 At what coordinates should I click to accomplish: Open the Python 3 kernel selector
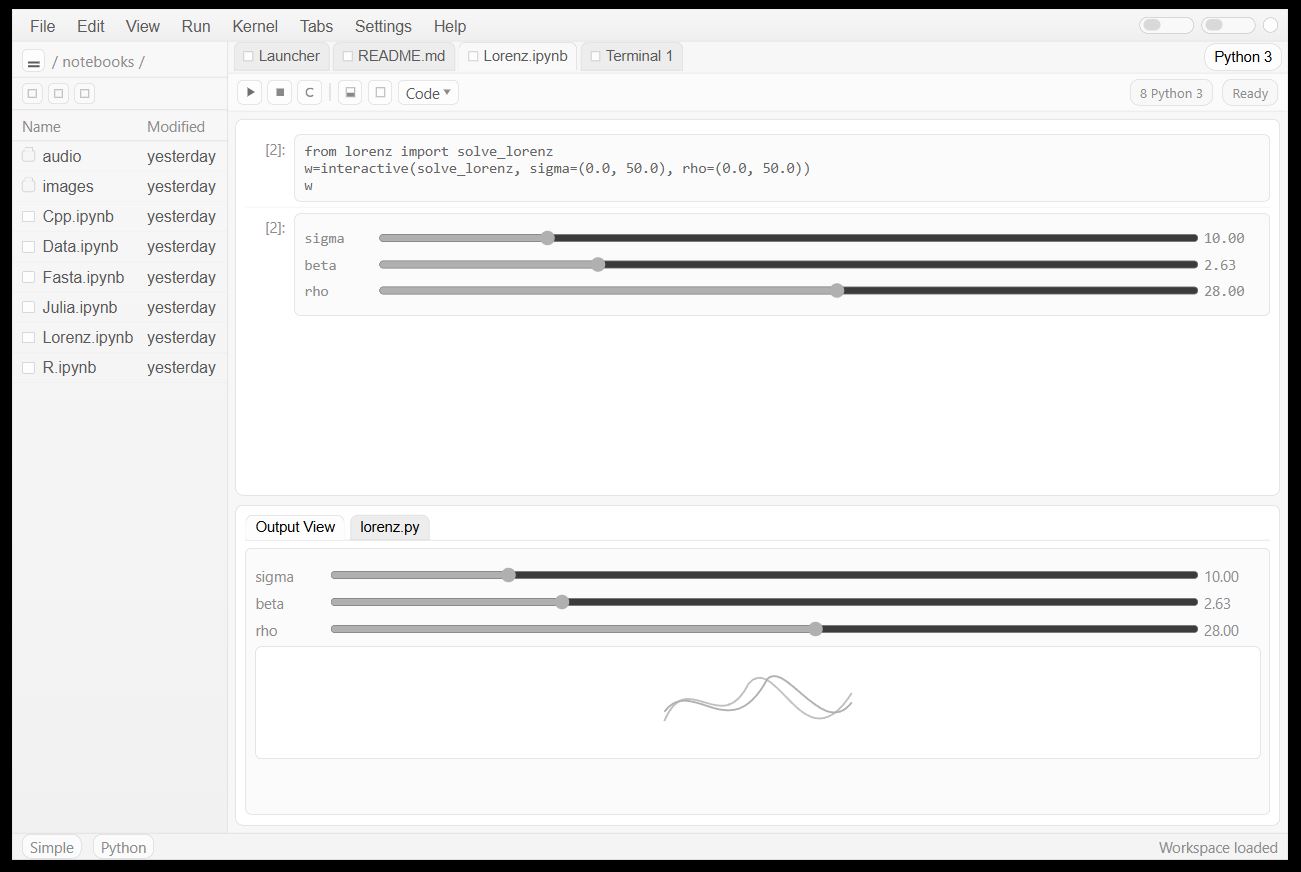1242,57
